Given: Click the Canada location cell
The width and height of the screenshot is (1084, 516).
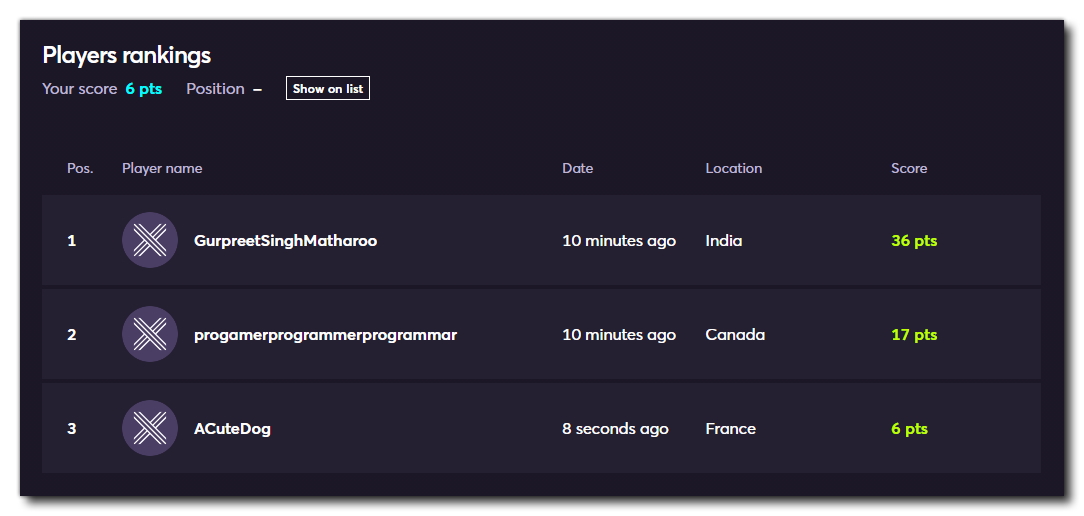Looking at the screenshot, I should [x=735, y=335].
